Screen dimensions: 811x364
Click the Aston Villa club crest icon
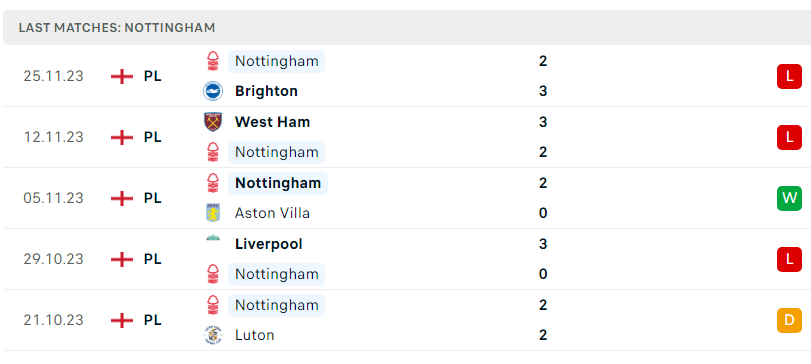point(213,213)
